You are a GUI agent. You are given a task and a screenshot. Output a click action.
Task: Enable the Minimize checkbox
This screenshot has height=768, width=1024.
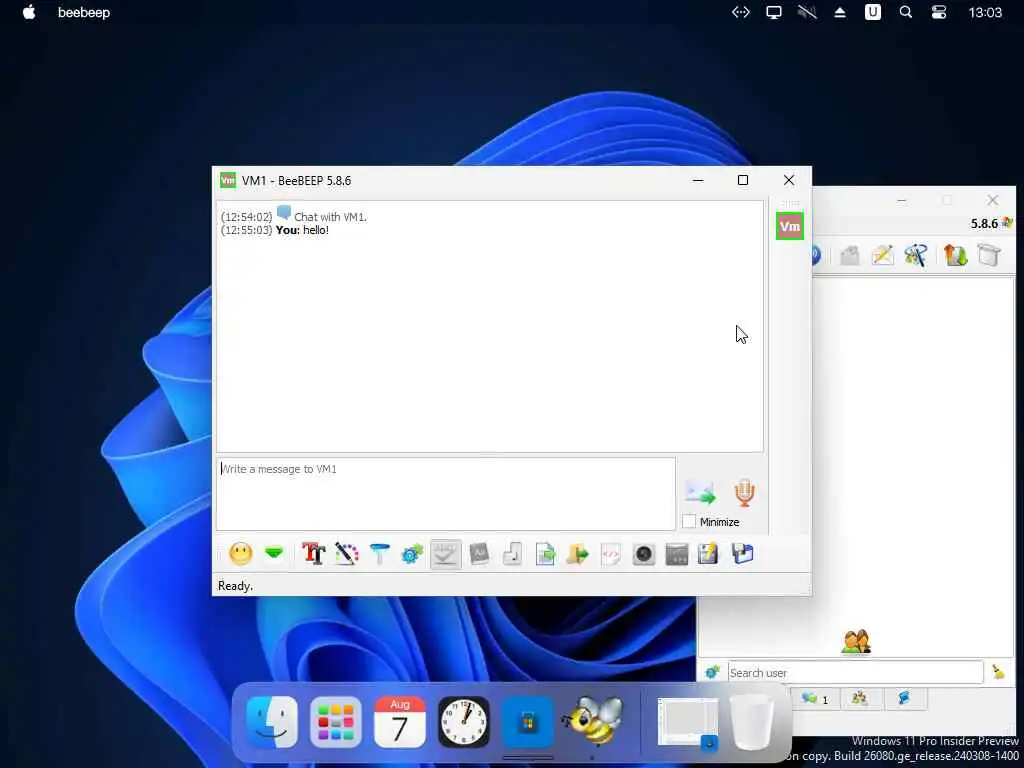pos(689,522)
